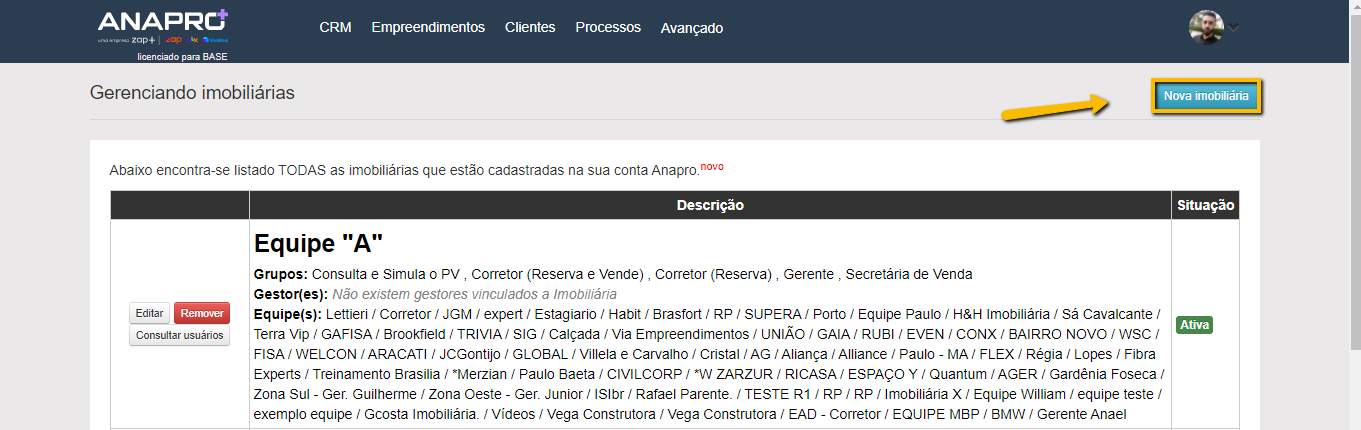Click the purple plus on the Anapro logo

coord(221,16)
